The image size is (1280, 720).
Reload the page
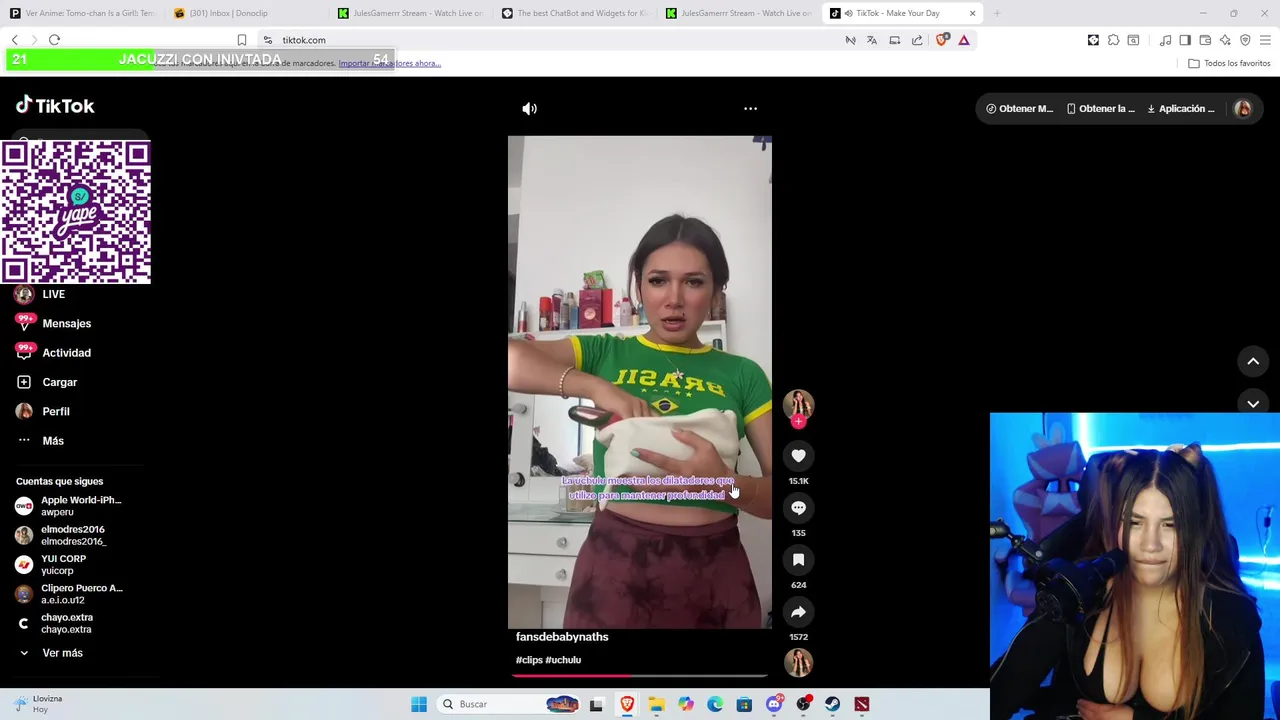pyautogui.click(x=54, y=40)
